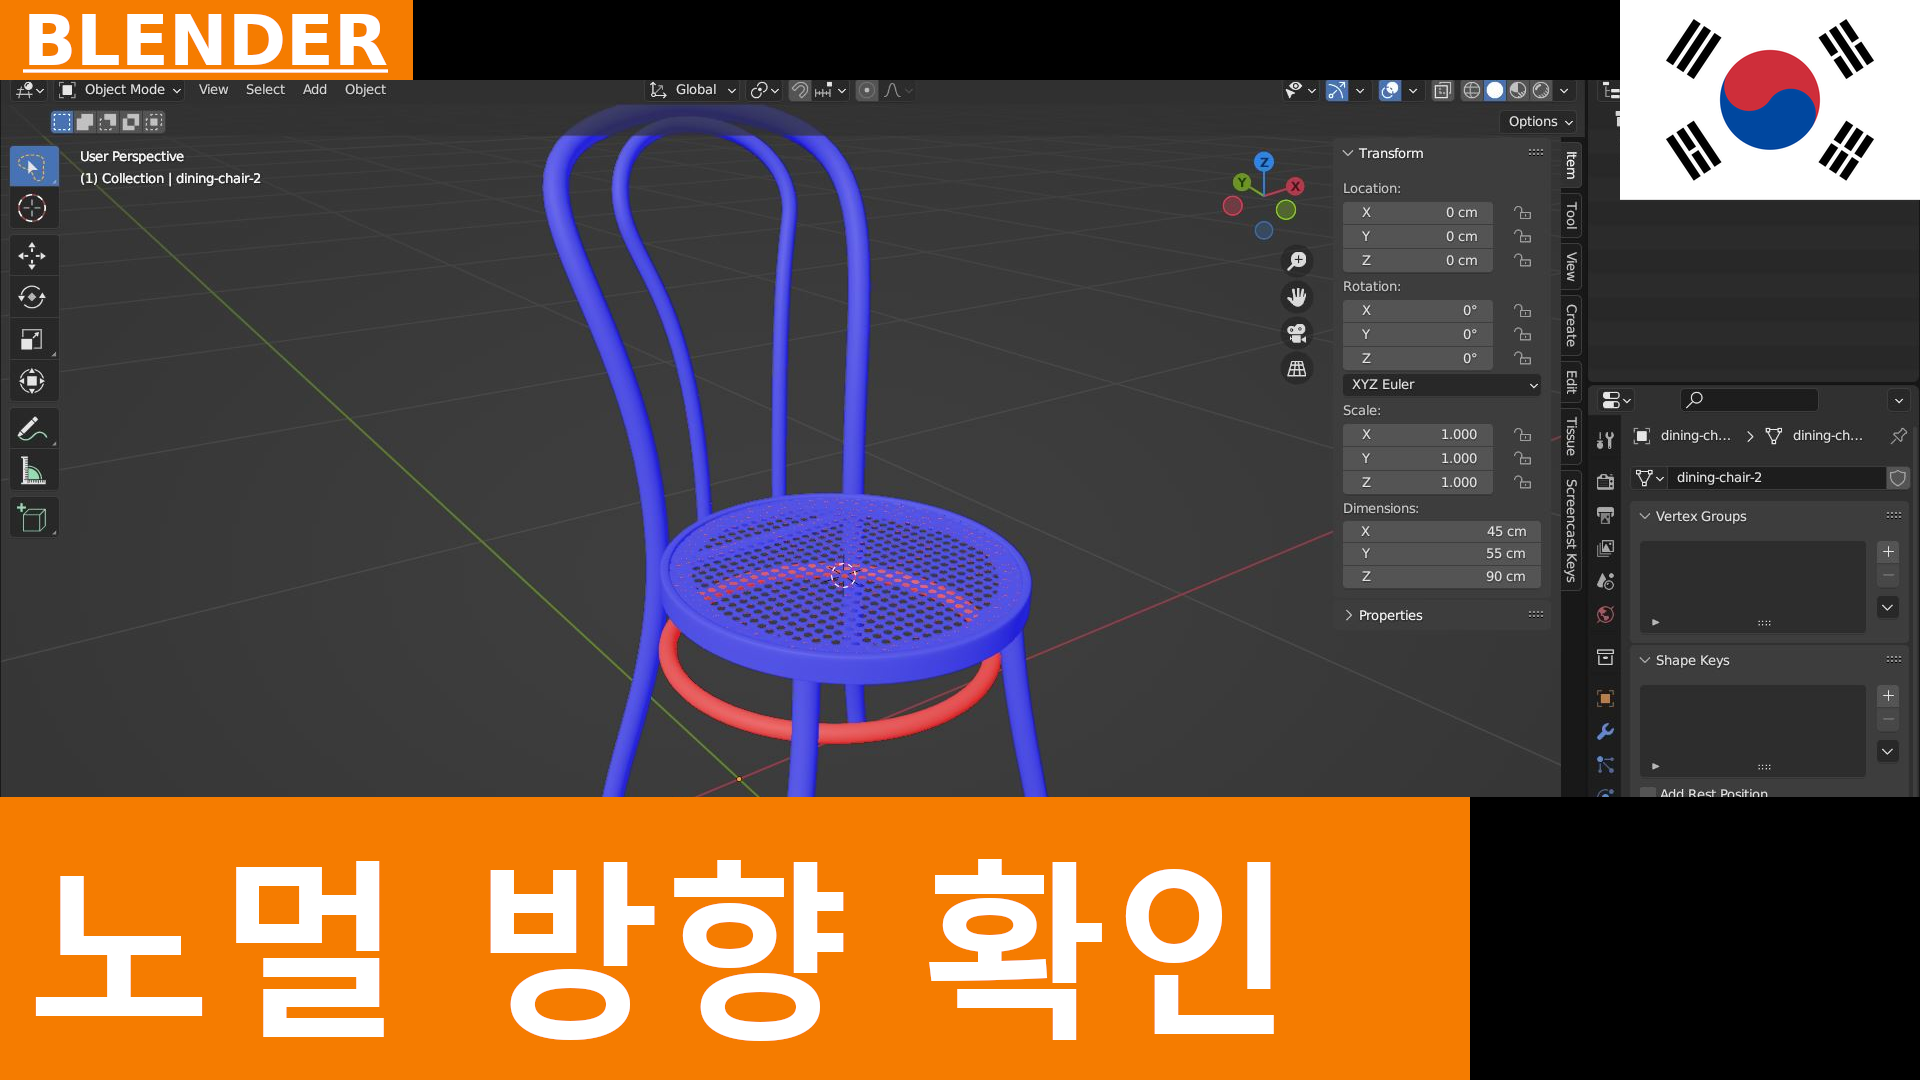Switch to the Tool sidebar tab
This screenshot has width=1920, height=1080.
tap(1571, 216)
